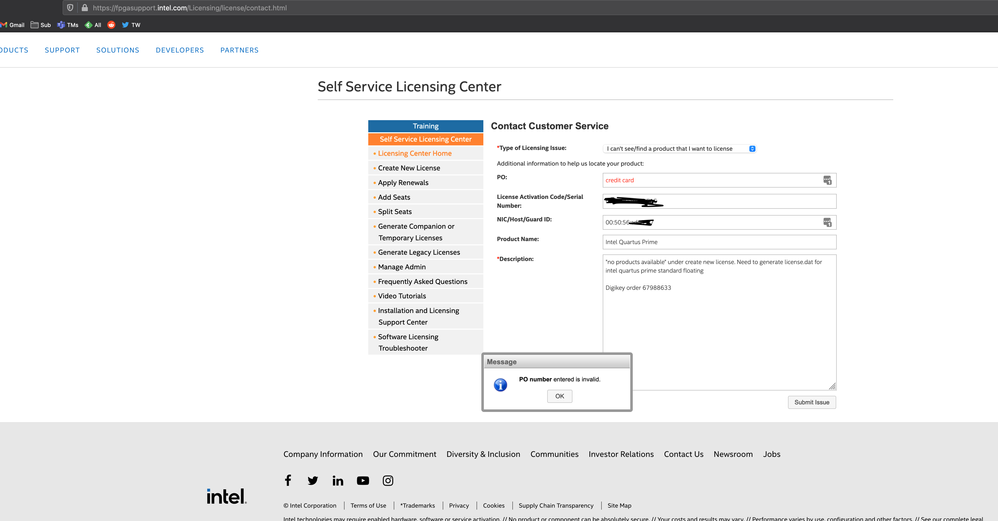Open Intel's Twitter page from footer icon
The height and width of the screenshot is (521, 998).
coord(313,481)
